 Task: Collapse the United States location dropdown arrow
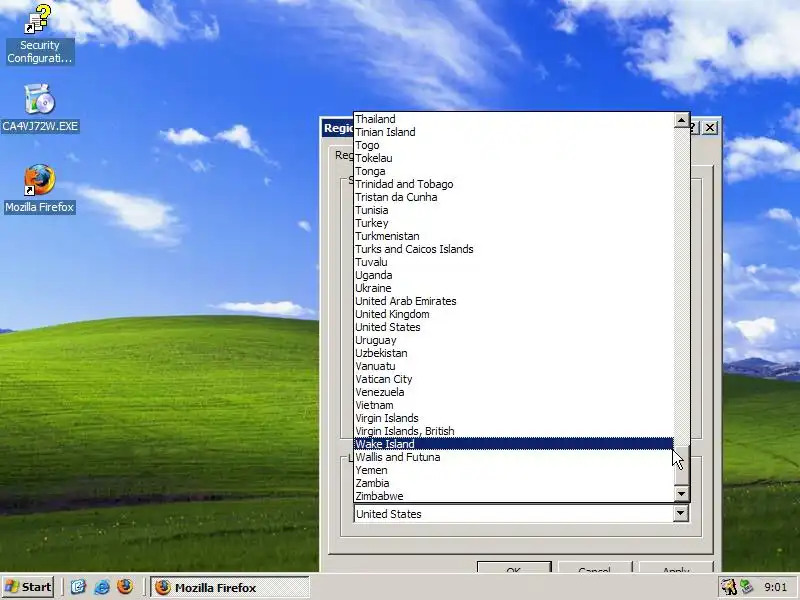pyautogui.click(x=681, y=513)
